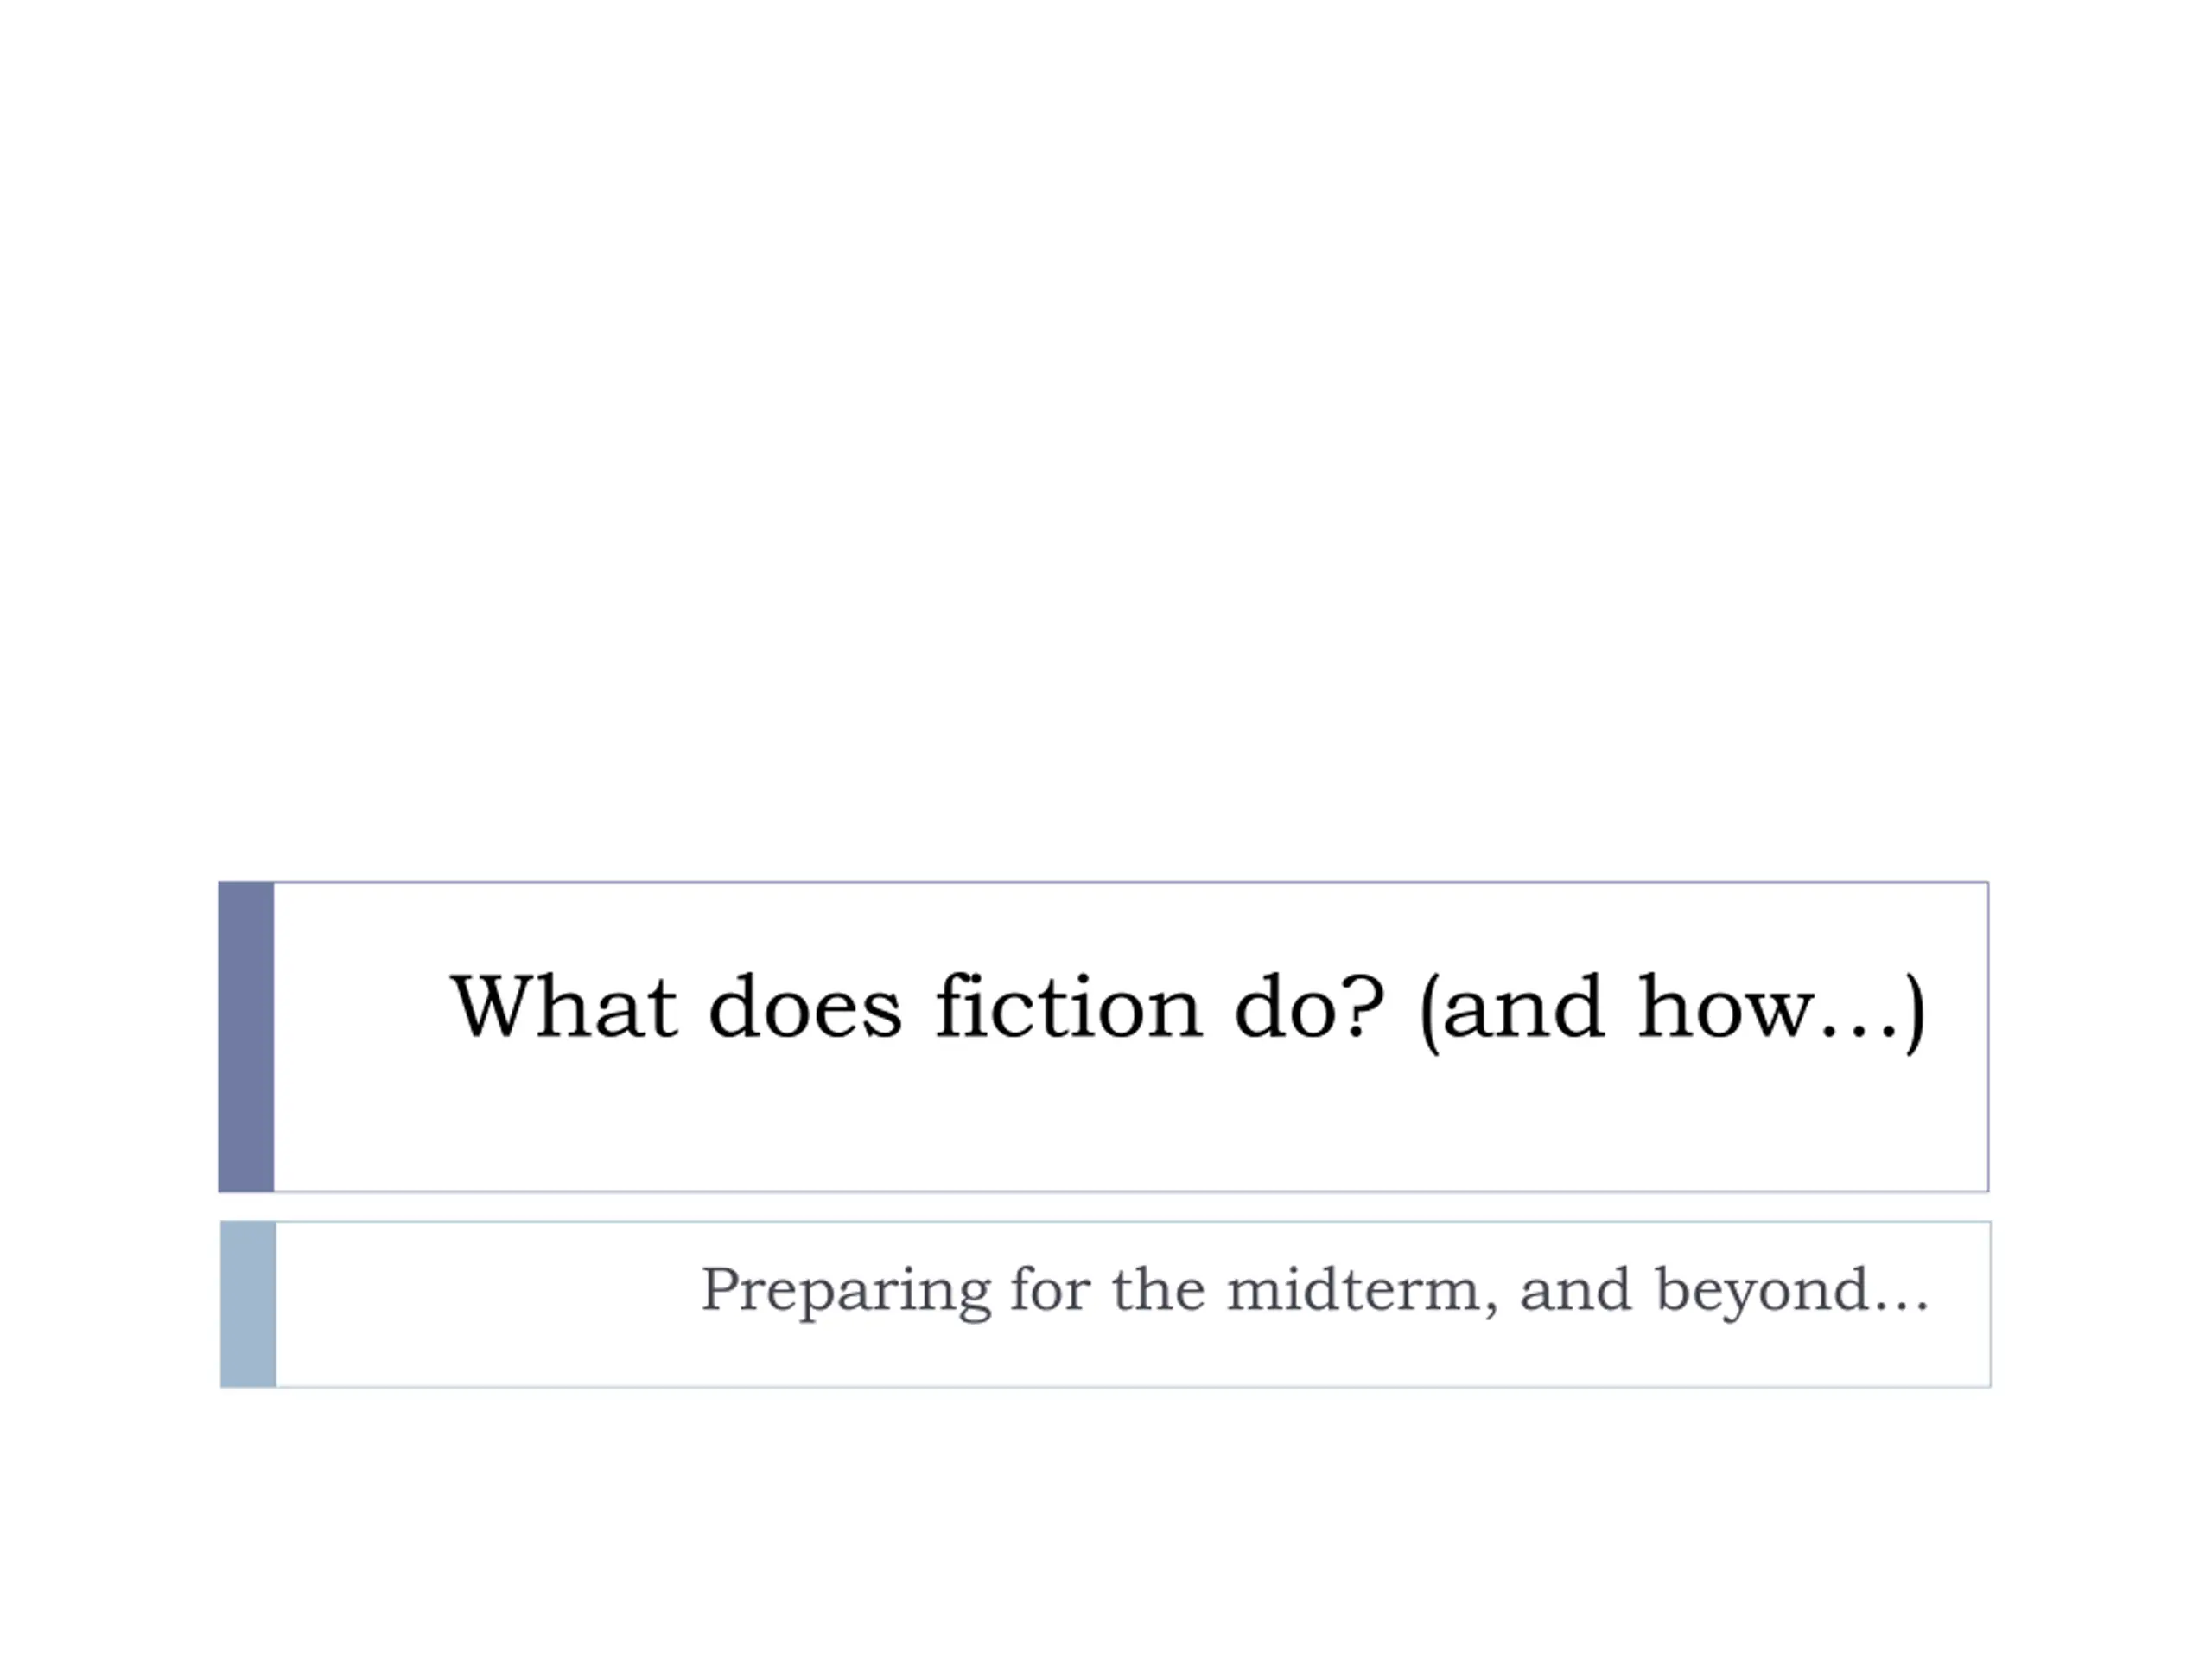The width and height of the screenshot is (2212, 1659).
Task: Click the word 'fiction' in the title
Action: point(1068,1007)
